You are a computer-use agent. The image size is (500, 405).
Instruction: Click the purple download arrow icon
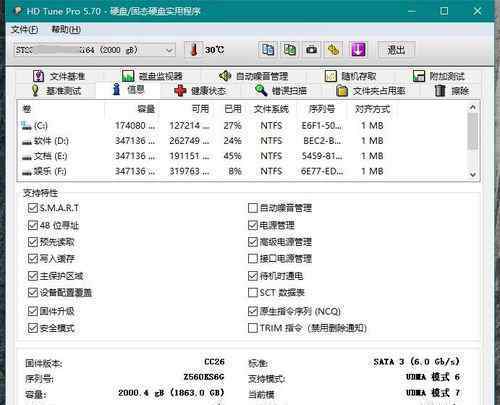pos(358,50)
